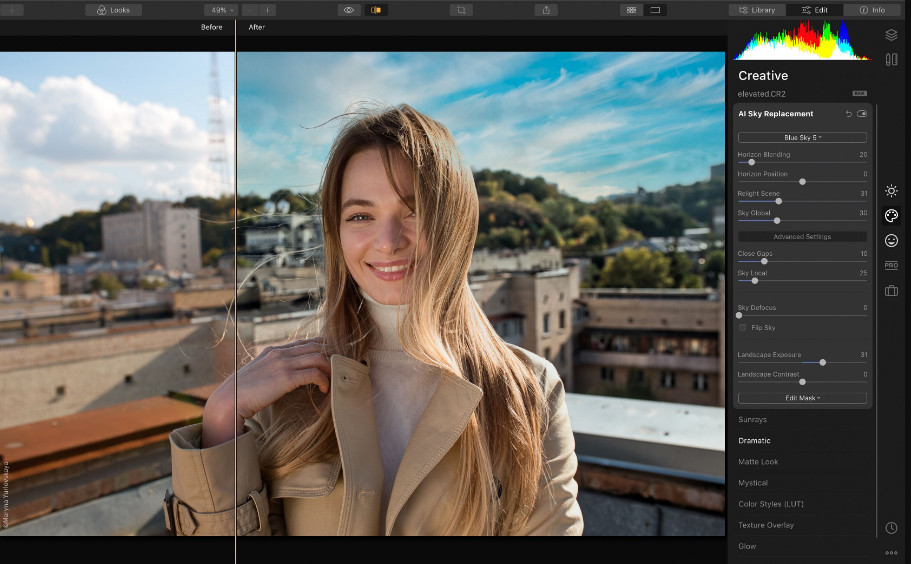Enable the Flip Sky checkbox
The height and width of the screenshot is (564, 911).
click(x=743, y=328)
